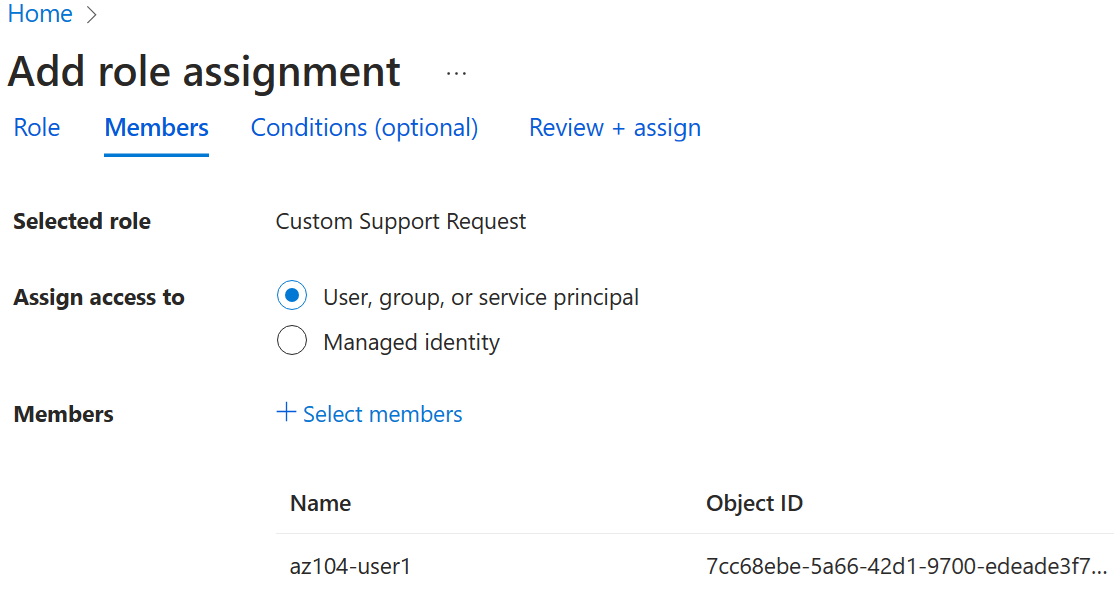Image resolution: width=1114 pixels, height=589 pixels.
Task: Click the breadcrumb chevron after Home
Action: tap(92, 15)
